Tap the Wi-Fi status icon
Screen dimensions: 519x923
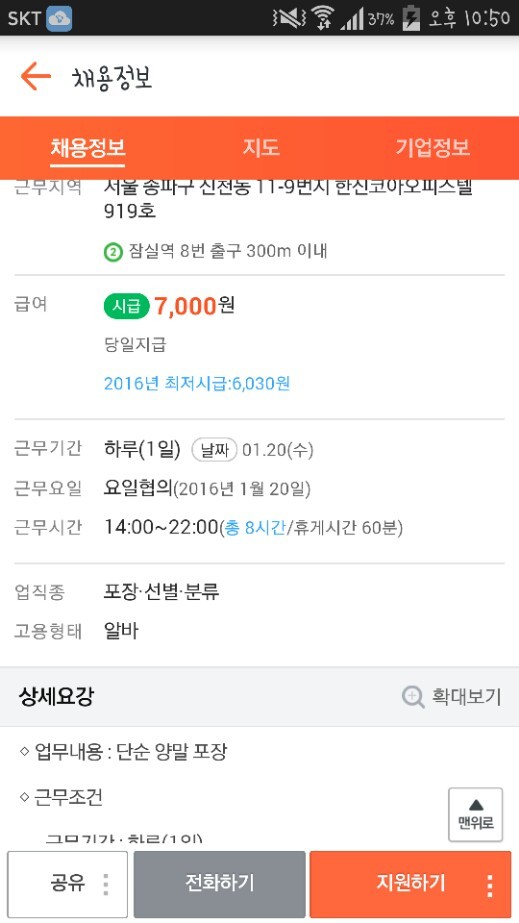[322, 18]
